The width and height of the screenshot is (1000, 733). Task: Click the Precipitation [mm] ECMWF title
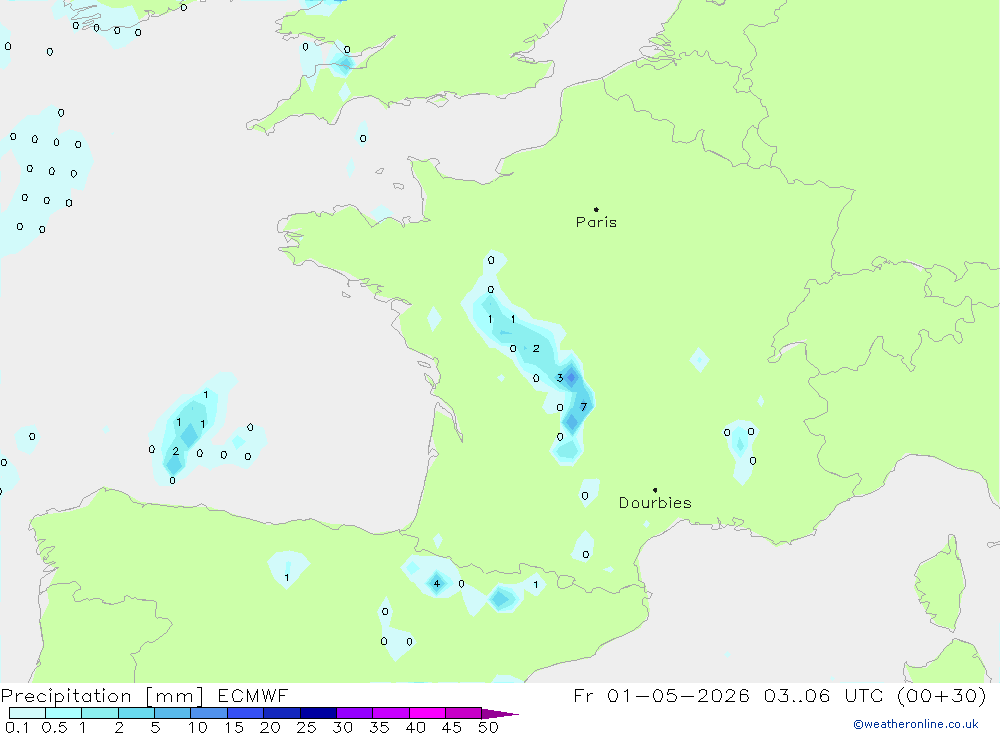point(145,695)
